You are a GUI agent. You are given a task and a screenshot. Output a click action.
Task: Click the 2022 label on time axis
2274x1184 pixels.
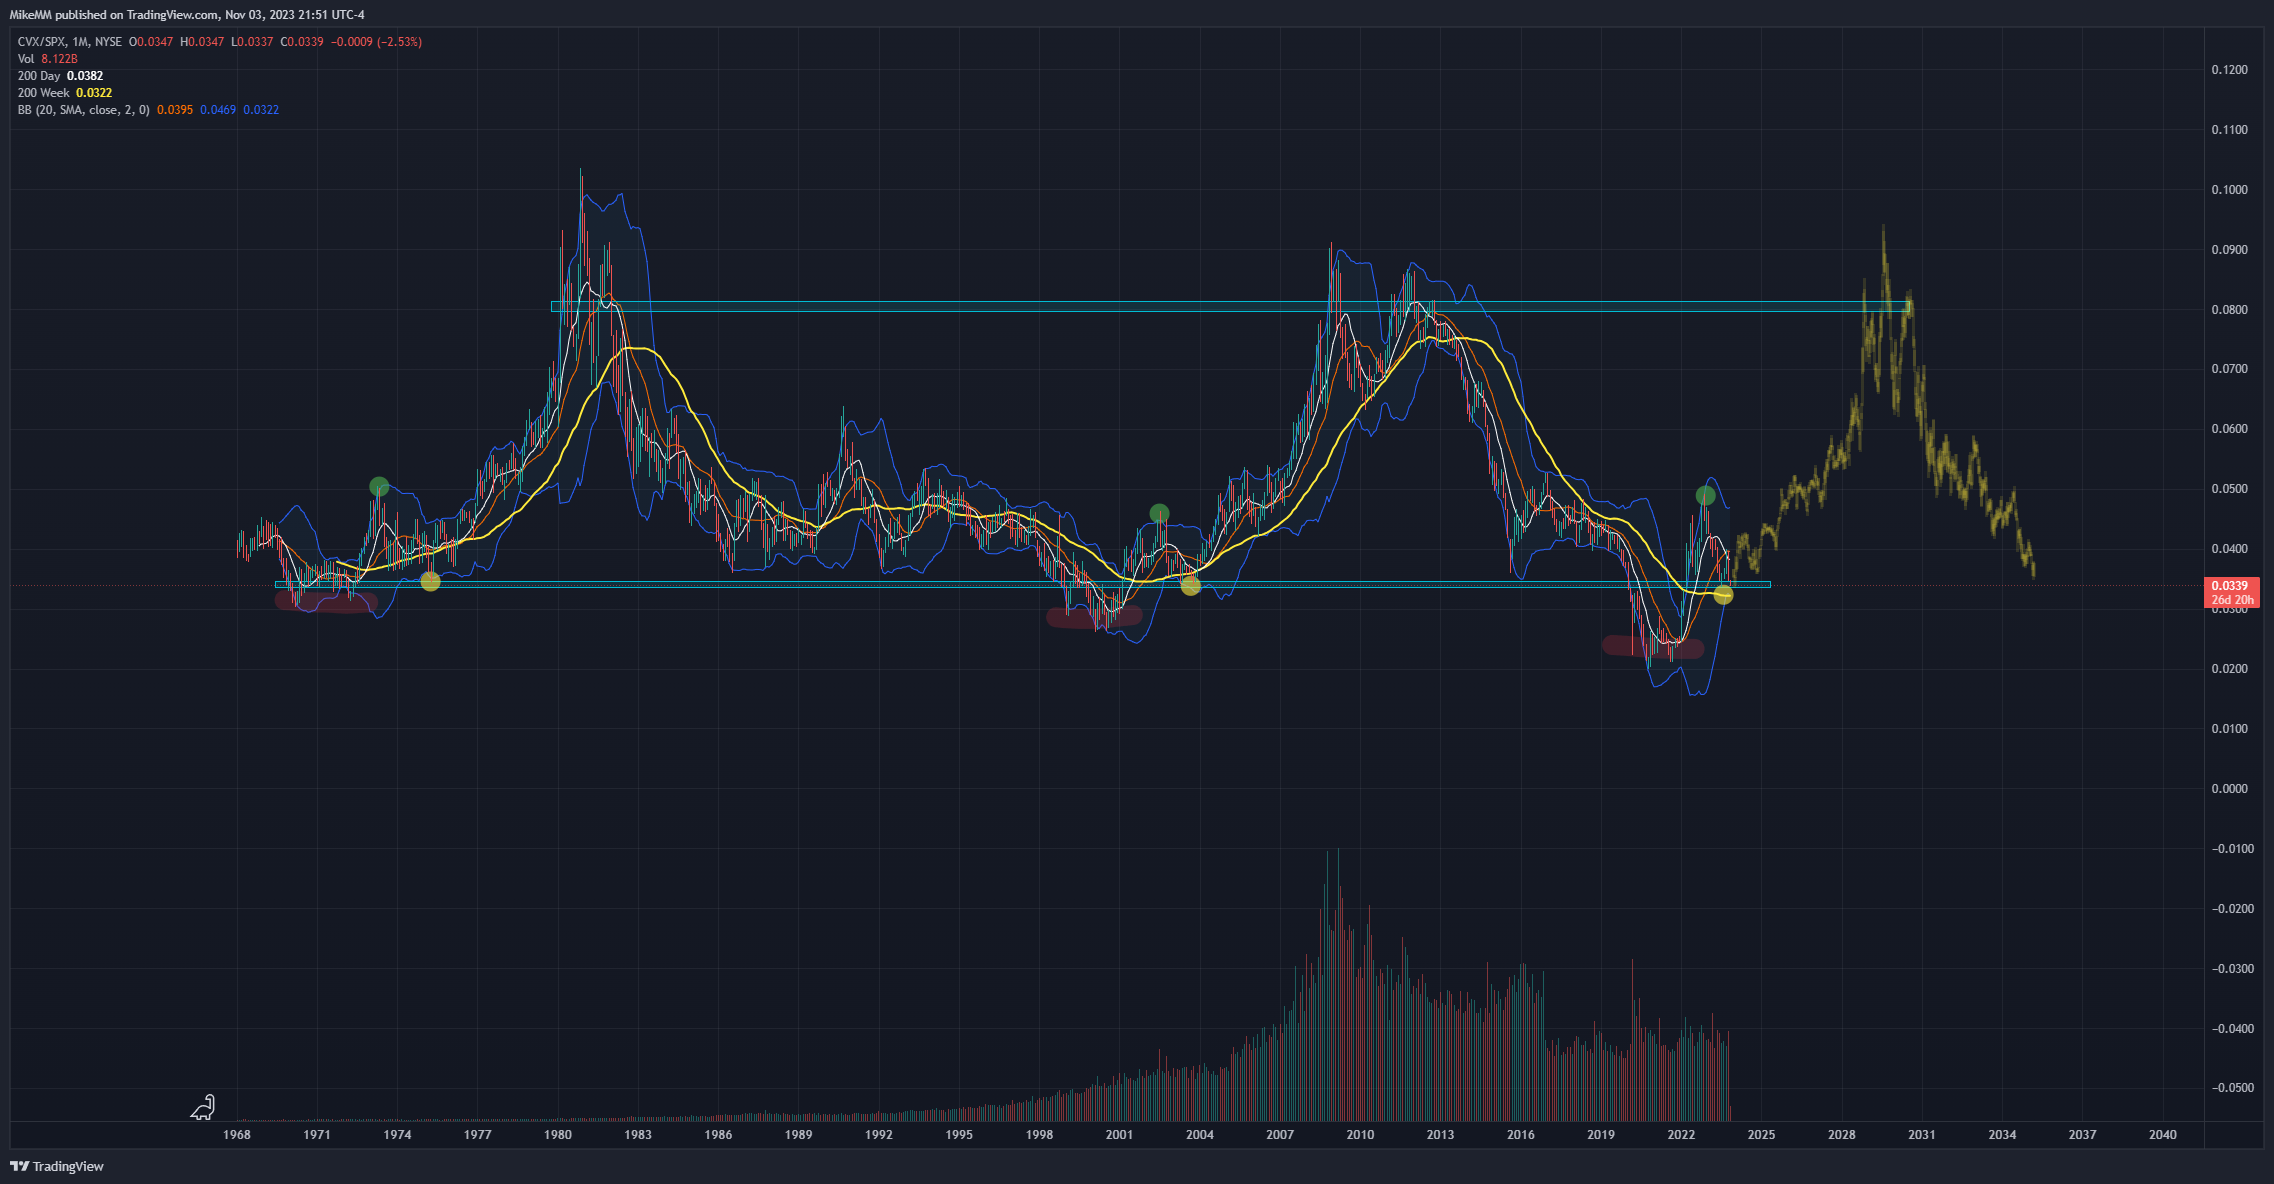1681,1135
